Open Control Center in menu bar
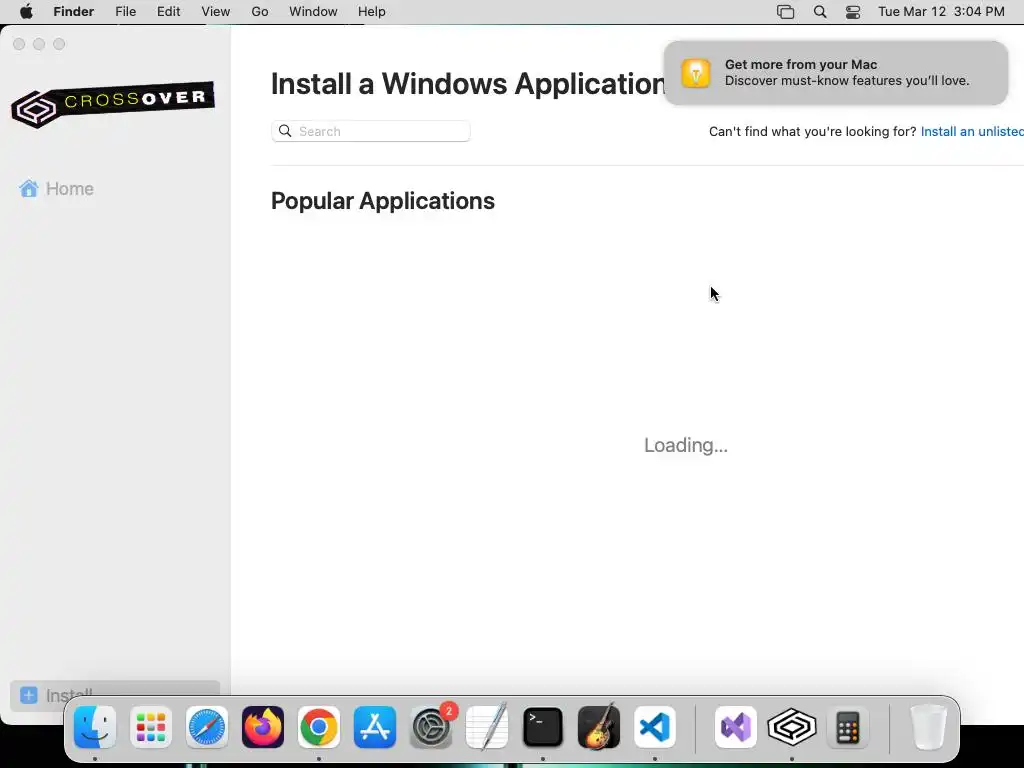 [853, 12]
